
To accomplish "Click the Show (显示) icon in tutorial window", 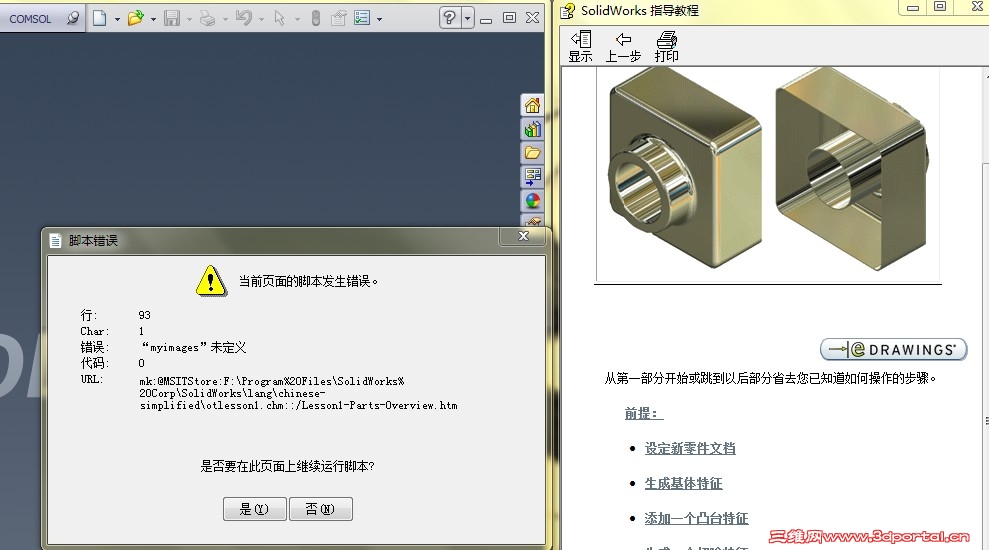I will click(x=580, y=47).
